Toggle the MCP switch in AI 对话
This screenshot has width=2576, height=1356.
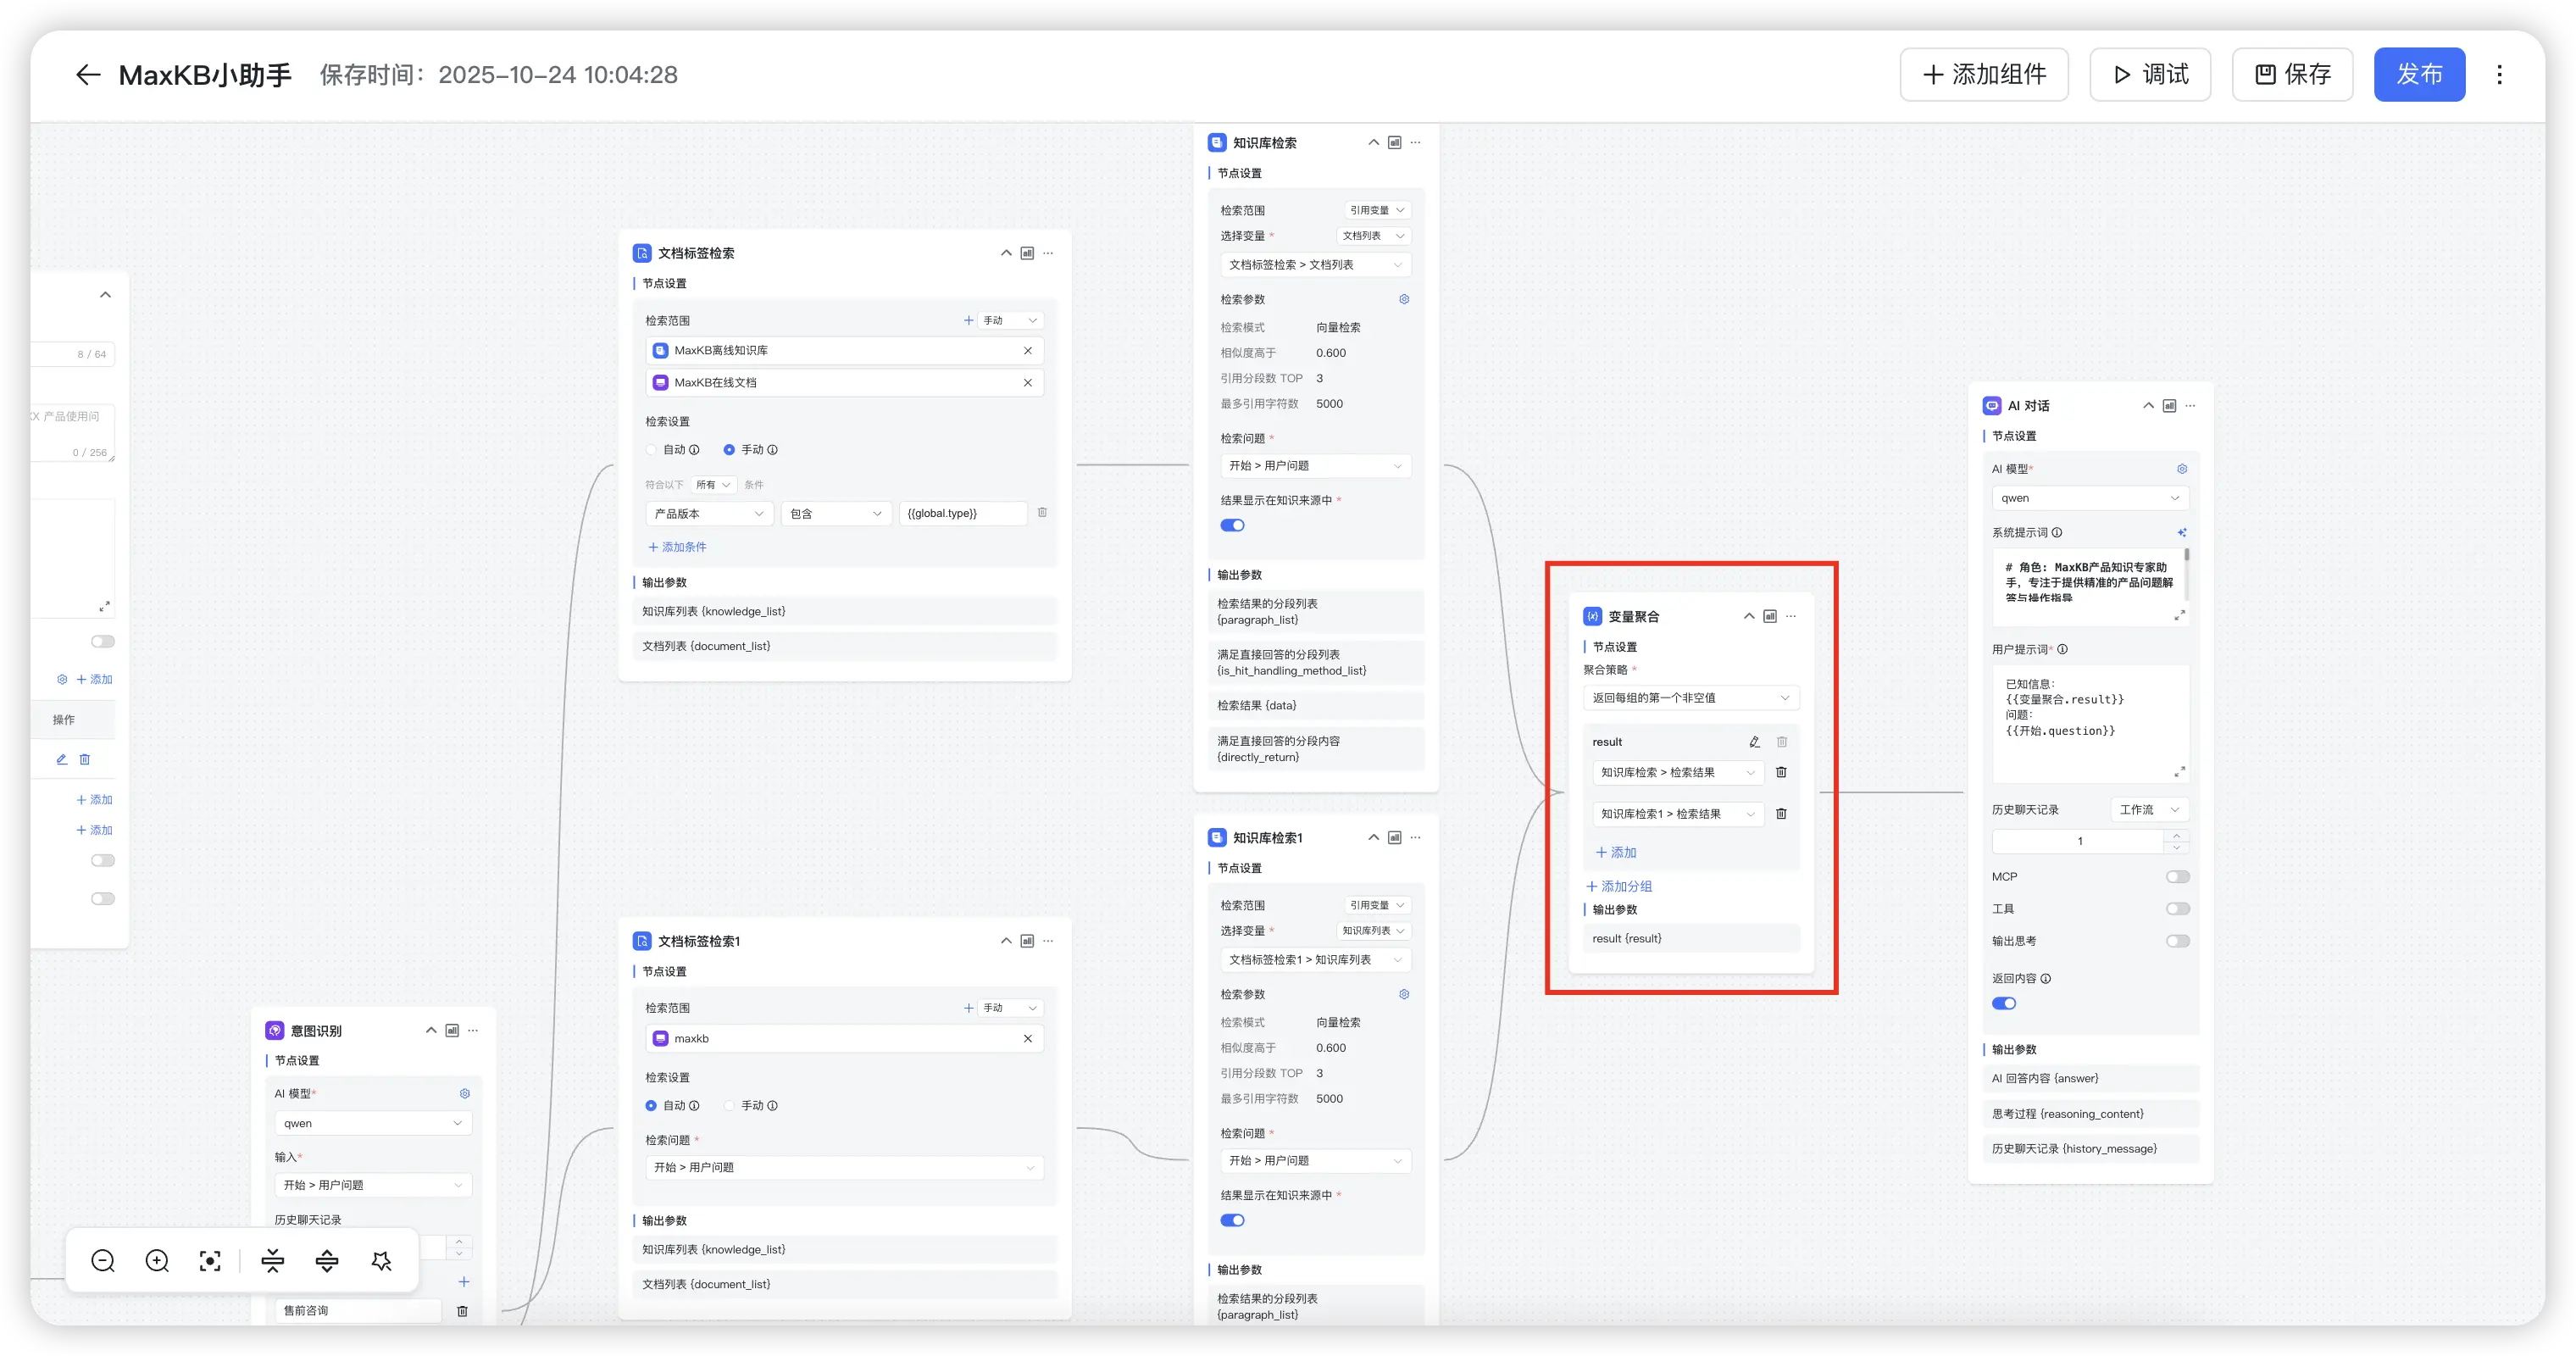2177,877
